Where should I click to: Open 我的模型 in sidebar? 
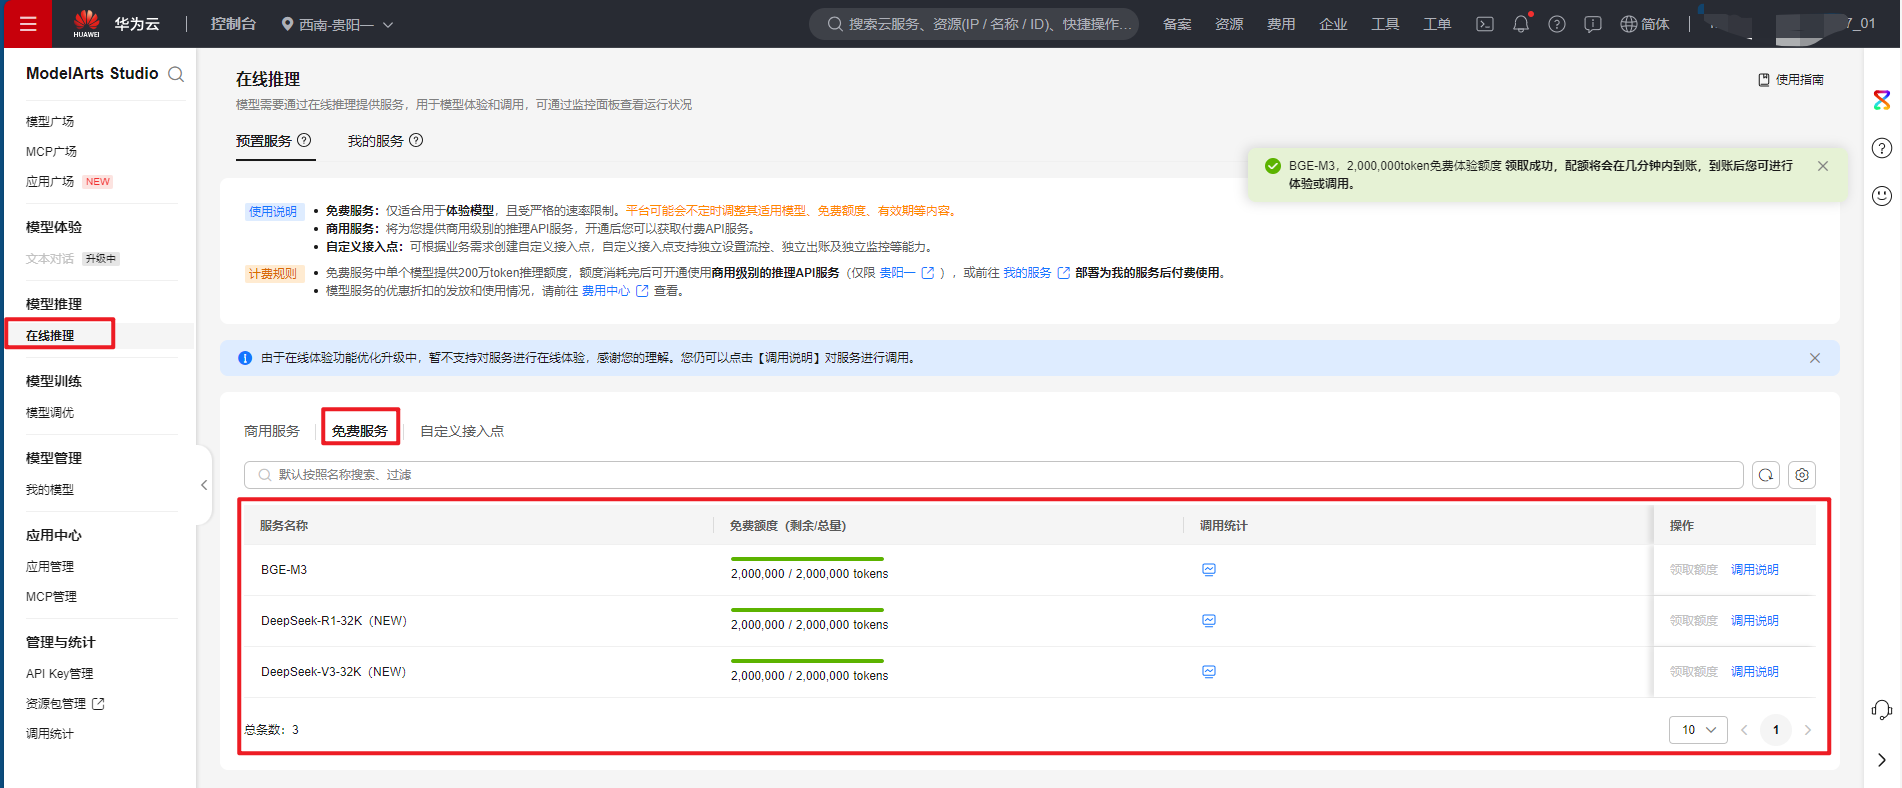click(50, 489)
